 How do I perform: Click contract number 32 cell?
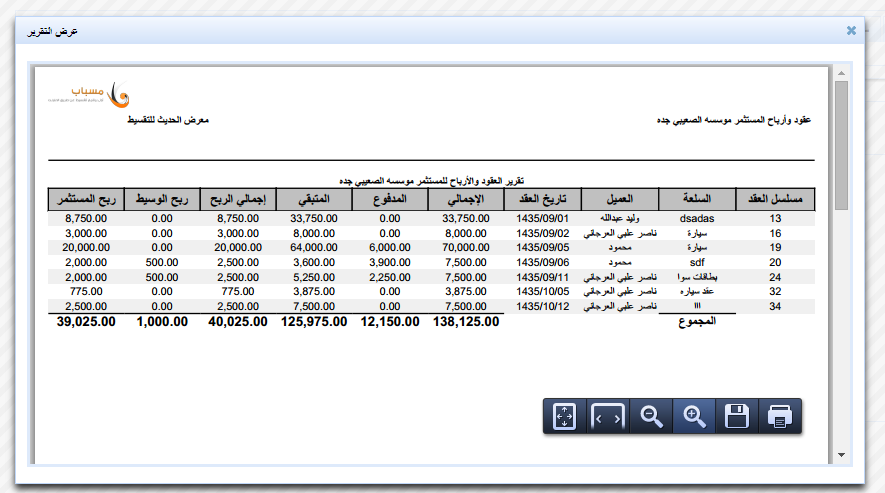(x=775, y=291)
